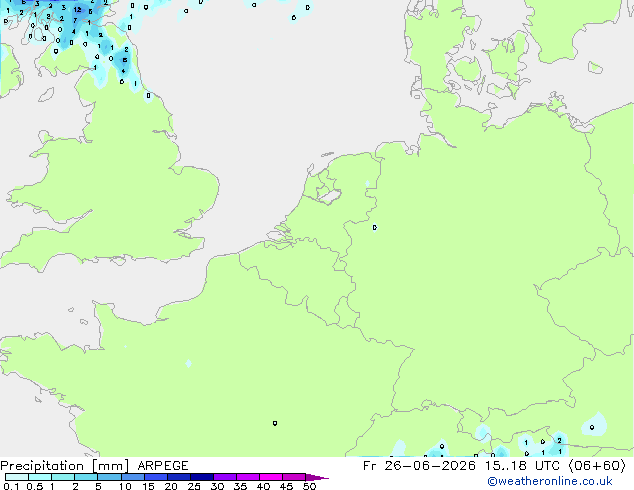Screen dimensions: 634x490
Task: Click the '12' precipitation value over Scotland
Action: tap(77, 9)
